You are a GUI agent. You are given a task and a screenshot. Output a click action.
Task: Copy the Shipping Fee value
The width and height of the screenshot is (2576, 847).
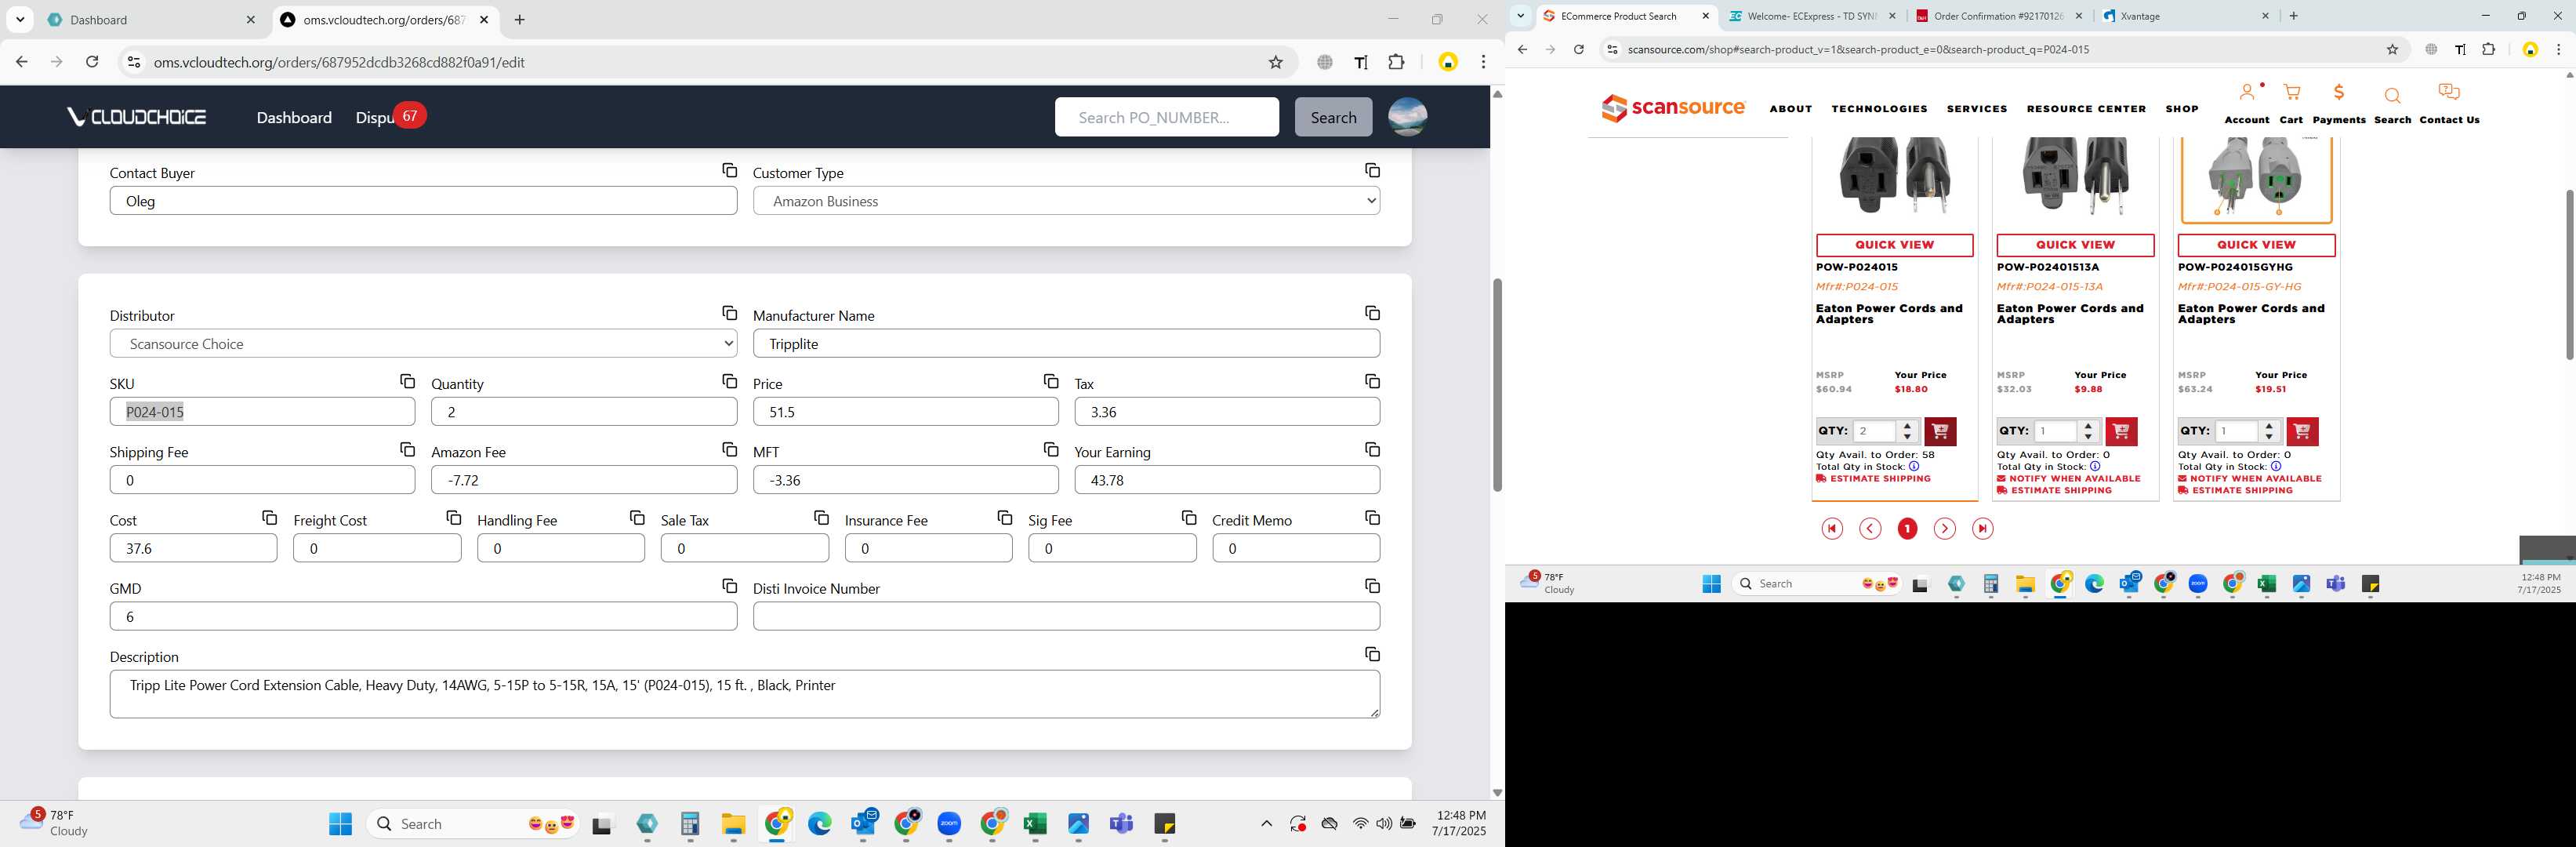tap(407, 449)
